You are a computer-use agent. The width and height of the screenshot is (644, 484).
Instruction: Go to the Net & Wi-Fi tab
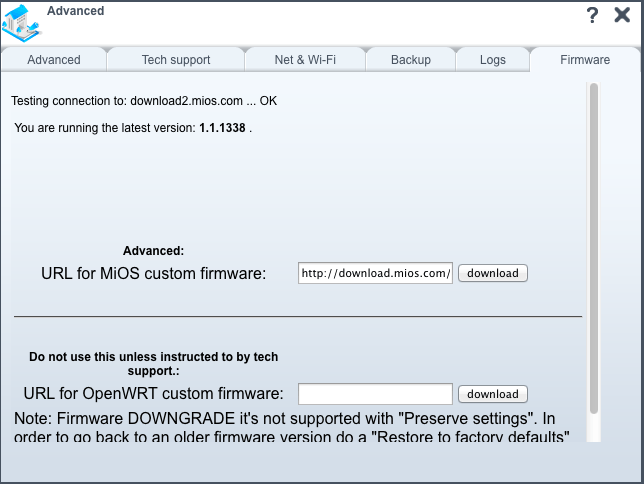coord(305,60)
